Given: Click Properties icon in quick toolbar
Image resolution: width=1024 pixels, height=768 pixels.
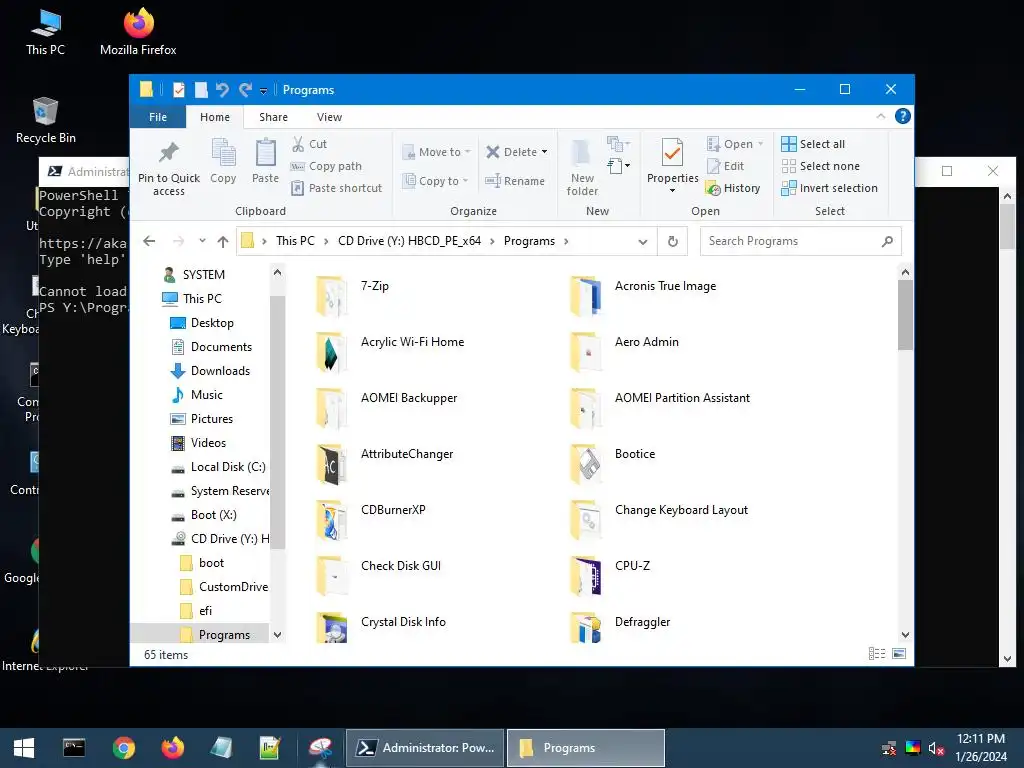Looking at the screenshot, I should tap(178, 89).
